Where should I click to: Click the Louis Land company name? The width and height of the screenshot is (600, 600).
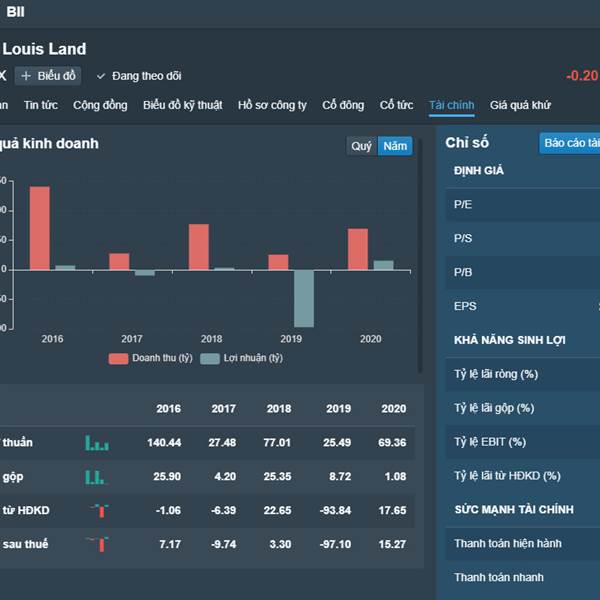tap(44, 49)
